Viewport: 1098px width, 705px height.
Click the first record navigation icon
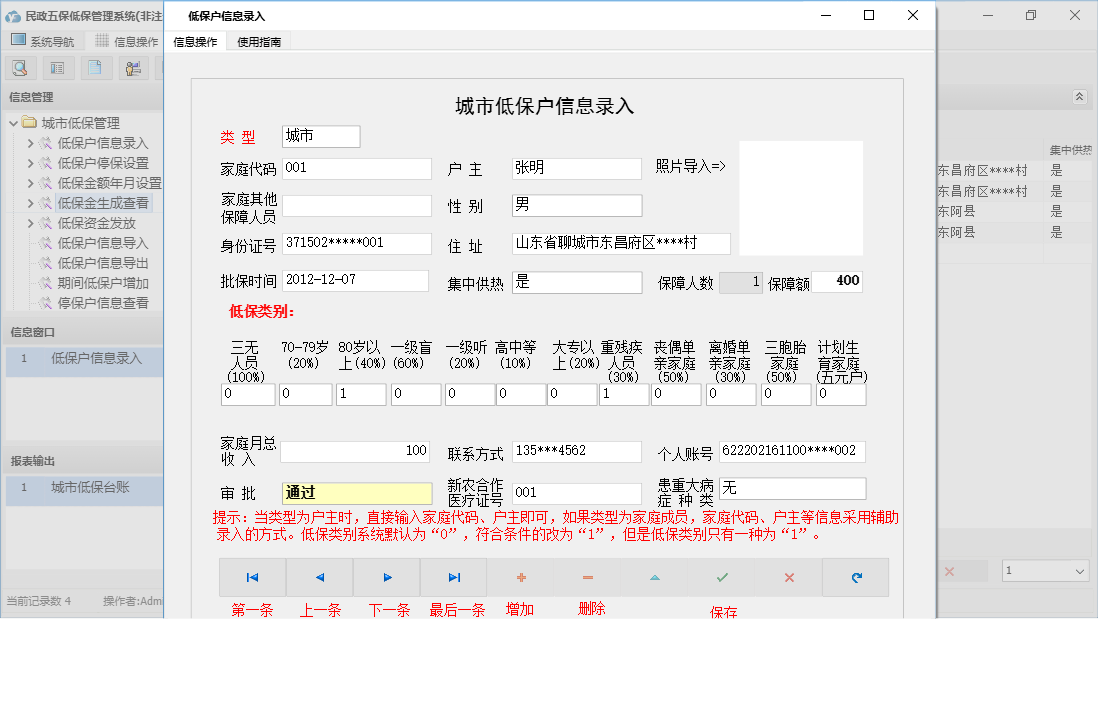coord(251,577)
